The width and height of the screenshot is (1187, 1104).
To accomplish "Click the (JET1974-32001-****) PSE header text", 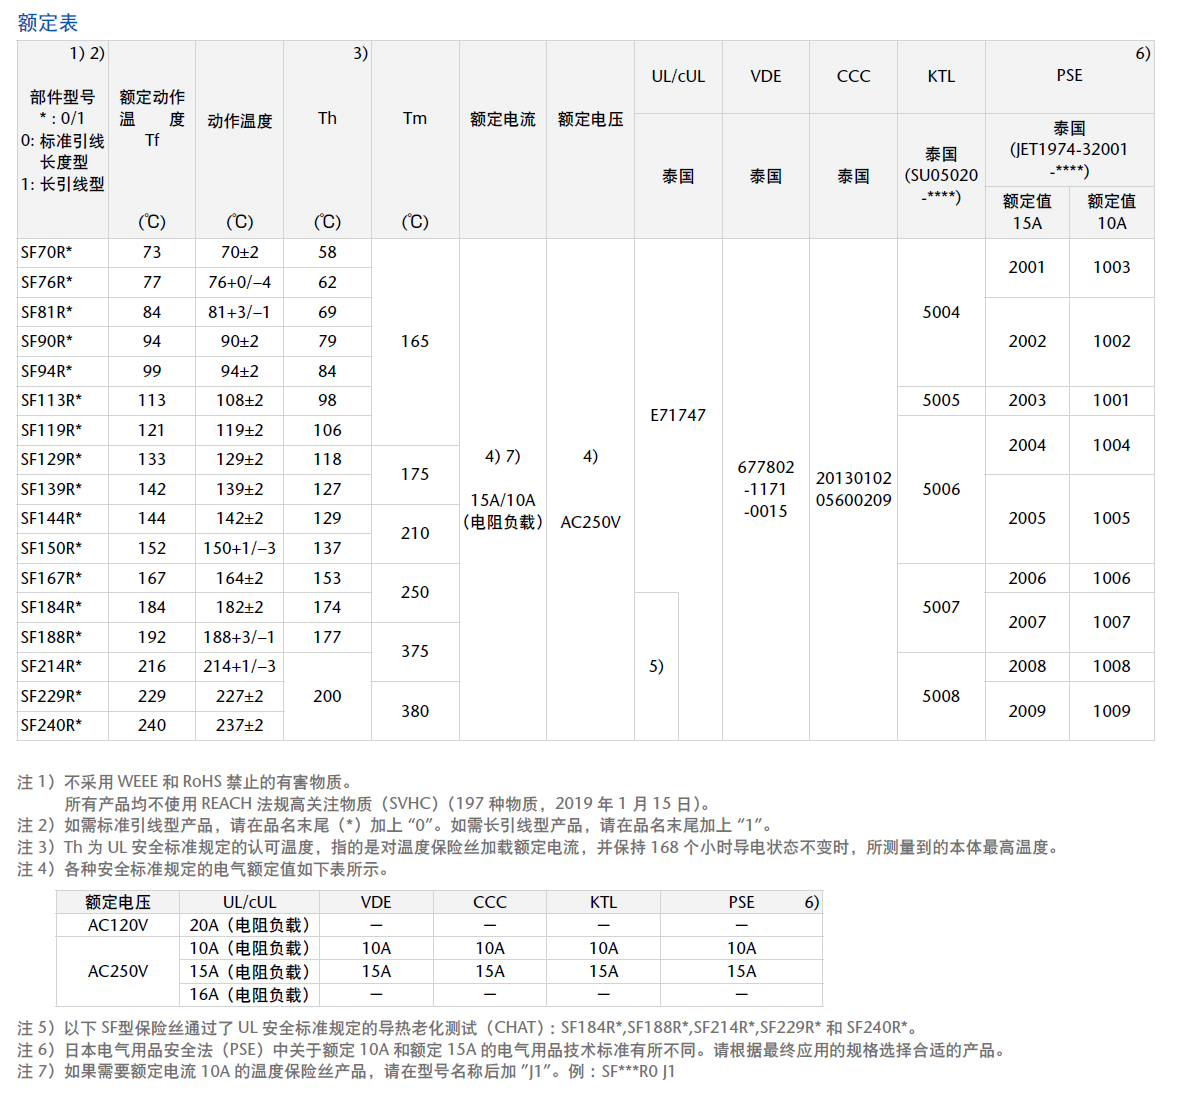I will pos(1070,160).
